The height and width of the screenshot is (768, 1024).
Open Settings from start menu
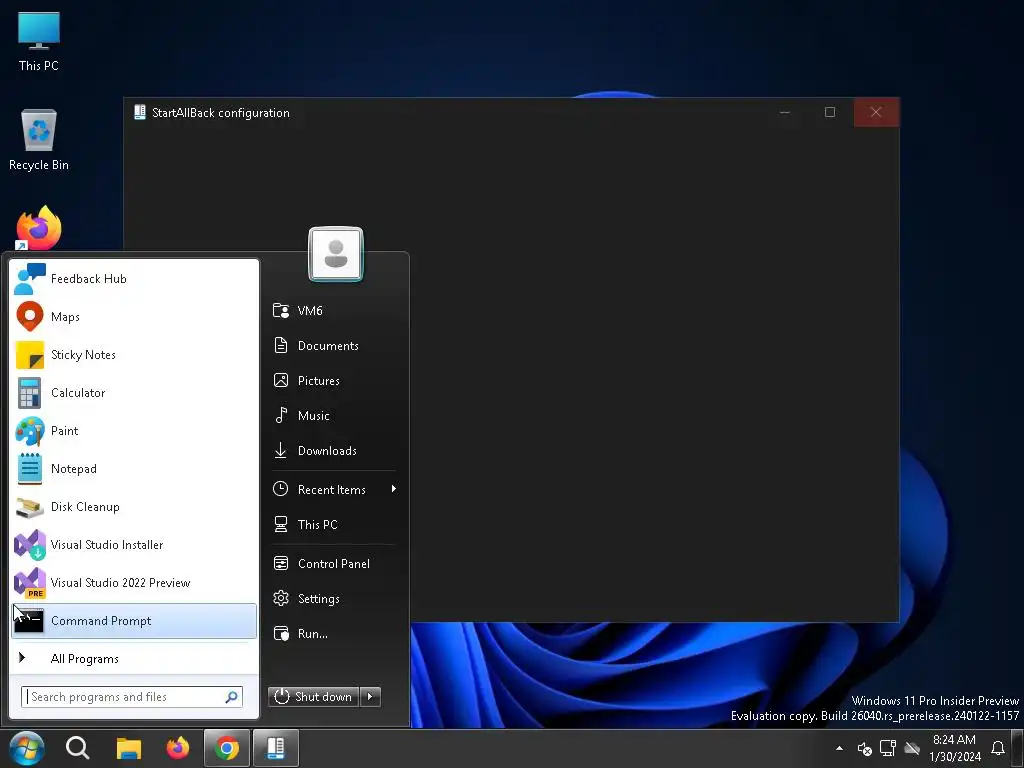(x=333, y=598)
